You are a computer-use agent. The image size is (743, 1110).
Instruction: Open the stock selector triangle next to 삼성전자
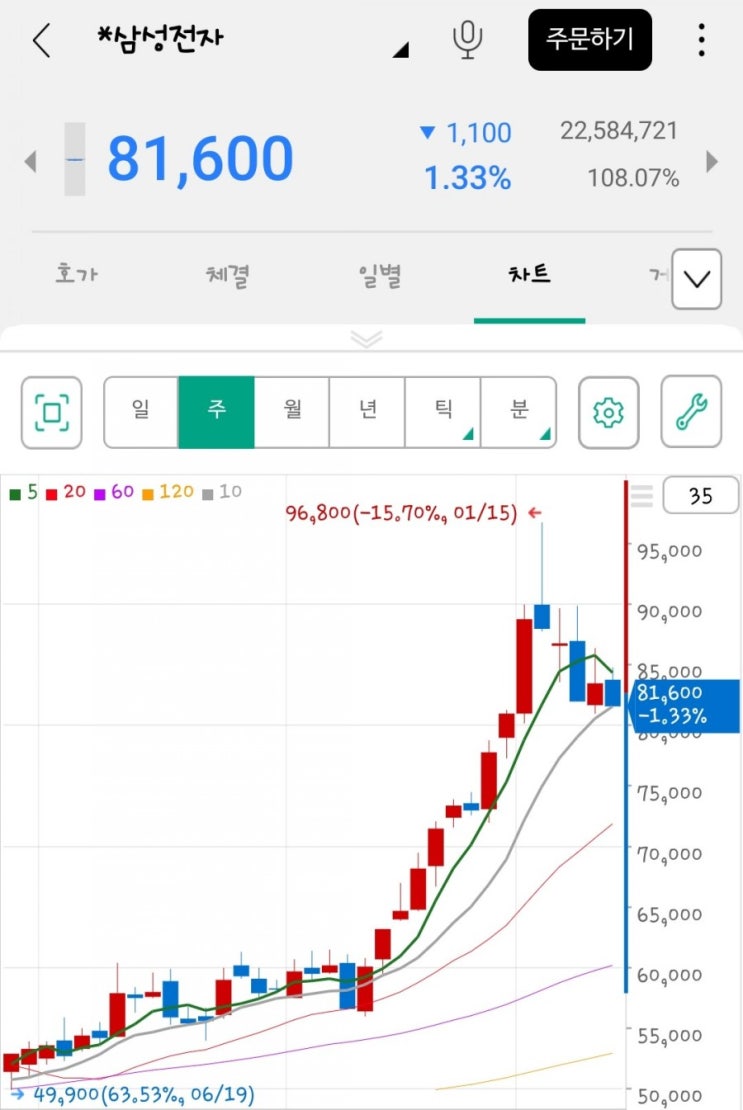[401, 50]
